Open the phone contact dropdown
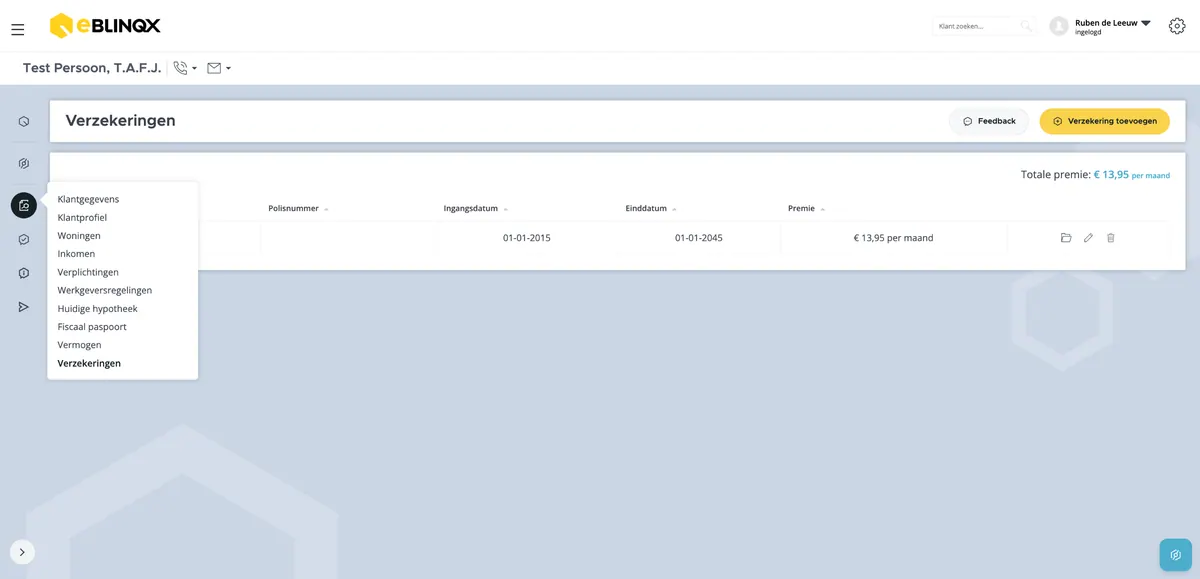1200x579 pixels. point(185,68)
